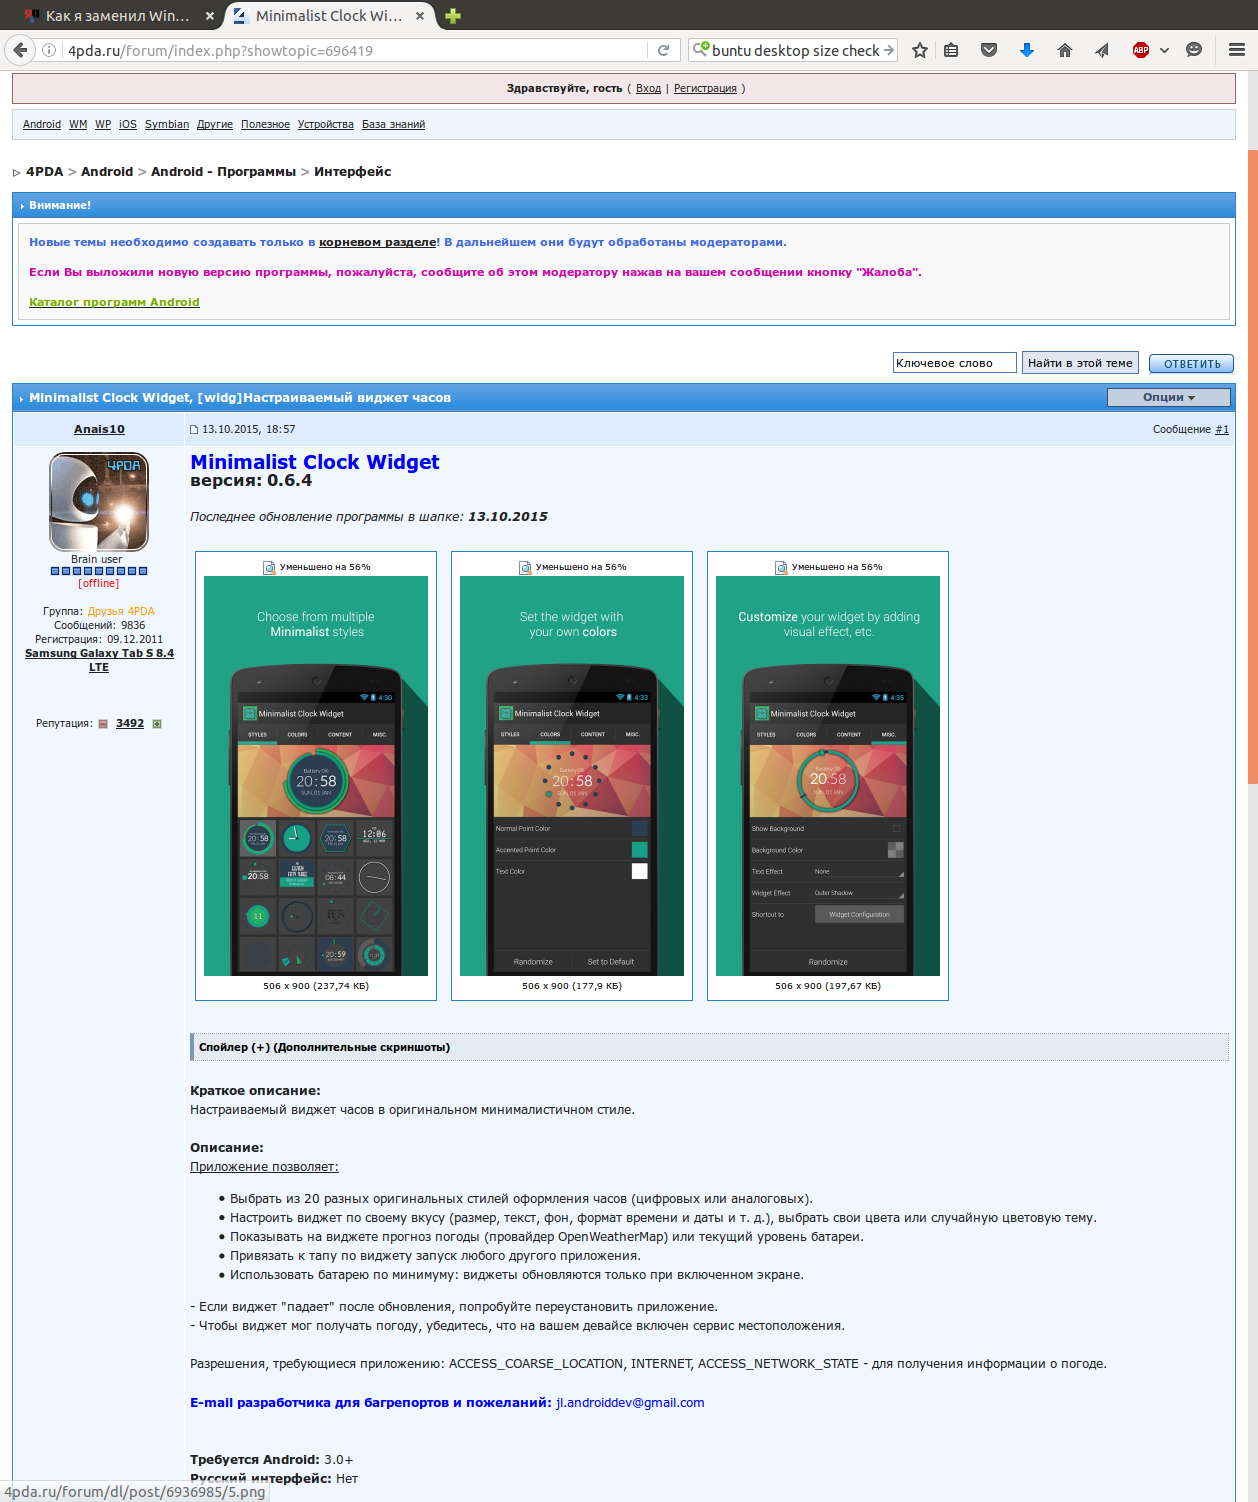Click the Вход login link
Viewport: 1258px width, 1502px height.
pyautogui.click(x=648, y=89)
